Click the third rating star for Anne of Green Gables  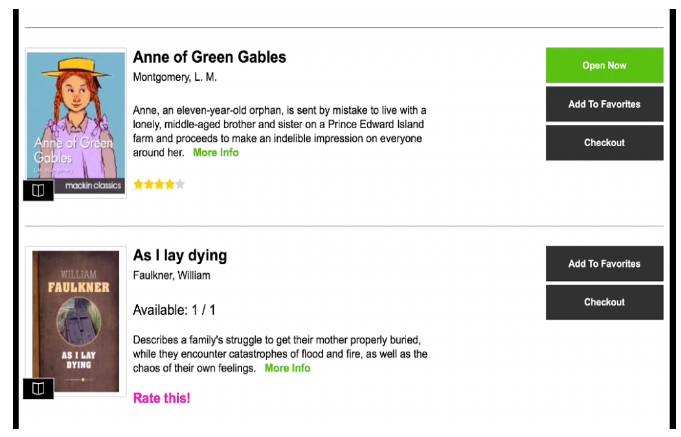[159, 184]
